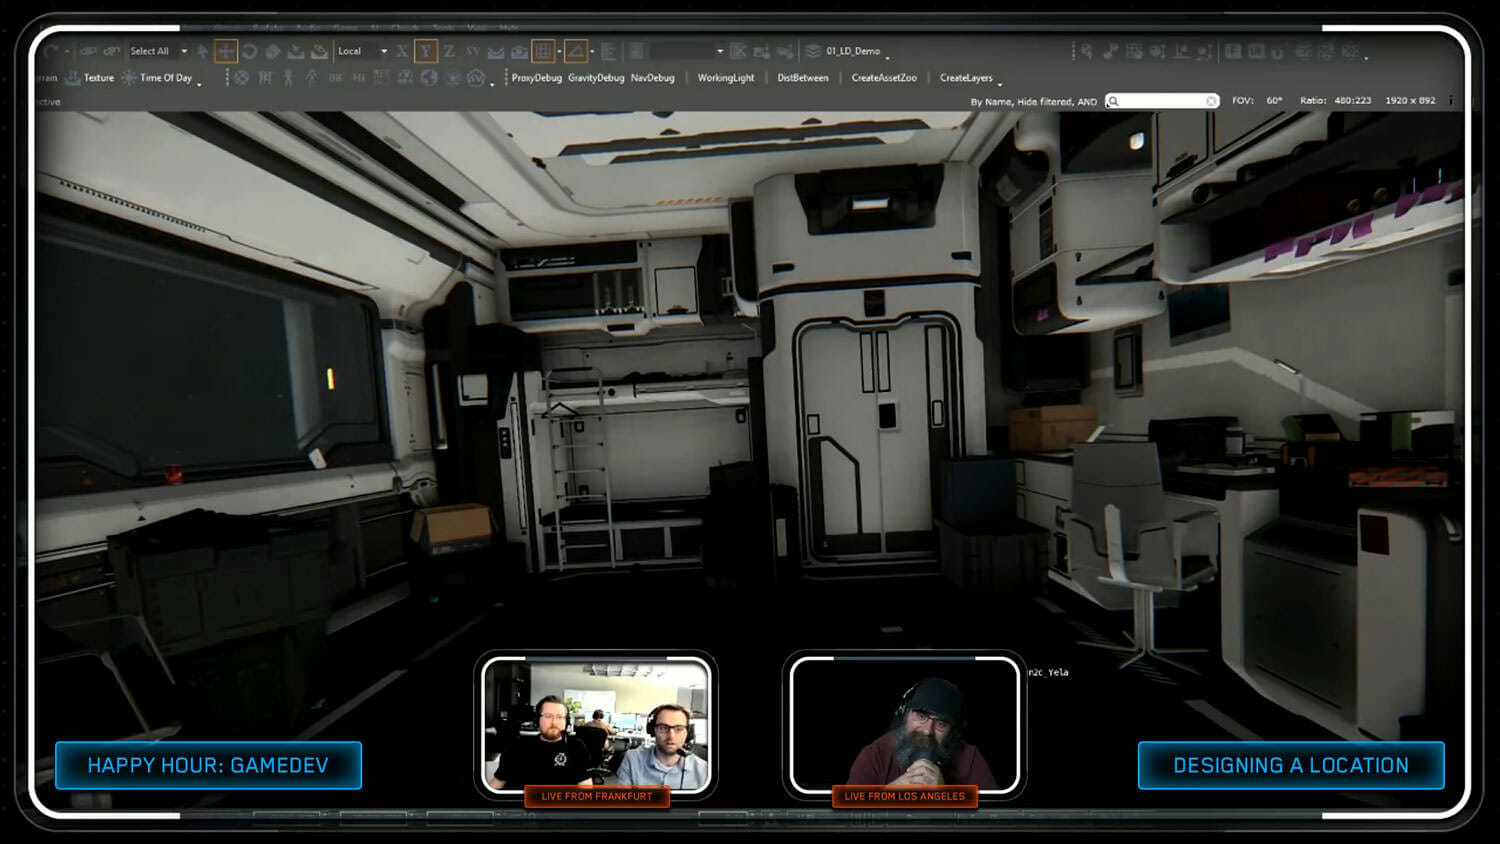Clear the viewport search field

click(x=1211, y=101)
